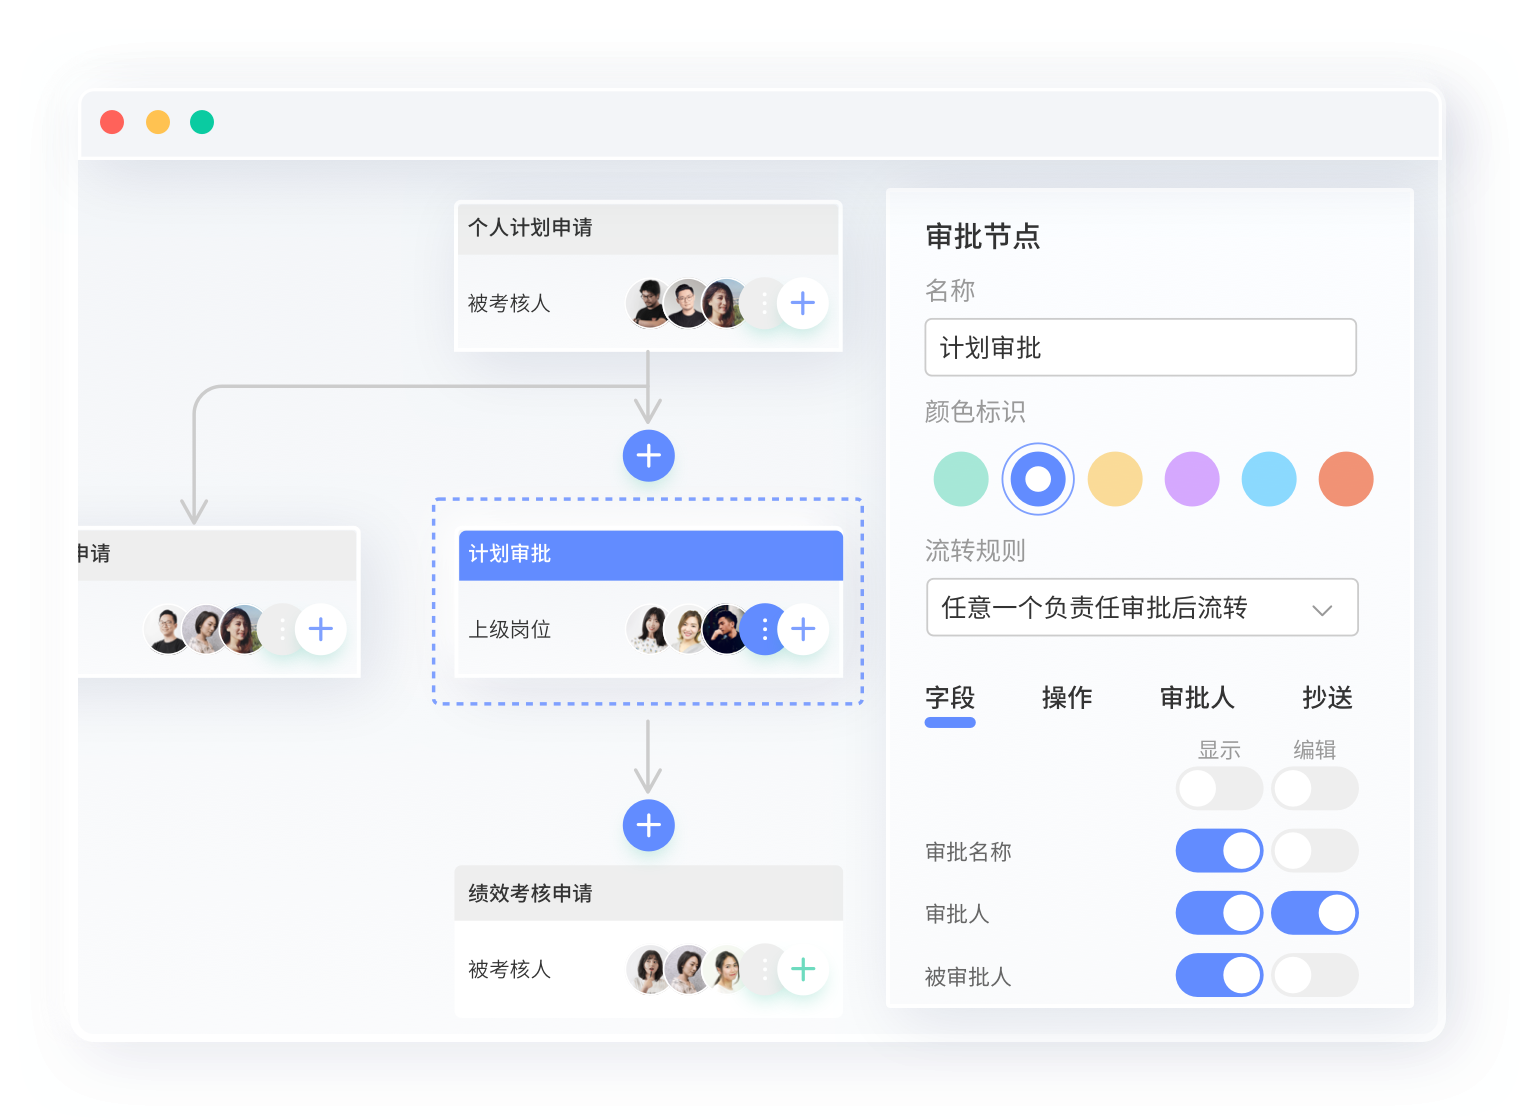Expand the 任意一个负责任审批后流转 selector
Screen dimensions: 1520x1120
pyautogui.click(x=1141, y=607)
